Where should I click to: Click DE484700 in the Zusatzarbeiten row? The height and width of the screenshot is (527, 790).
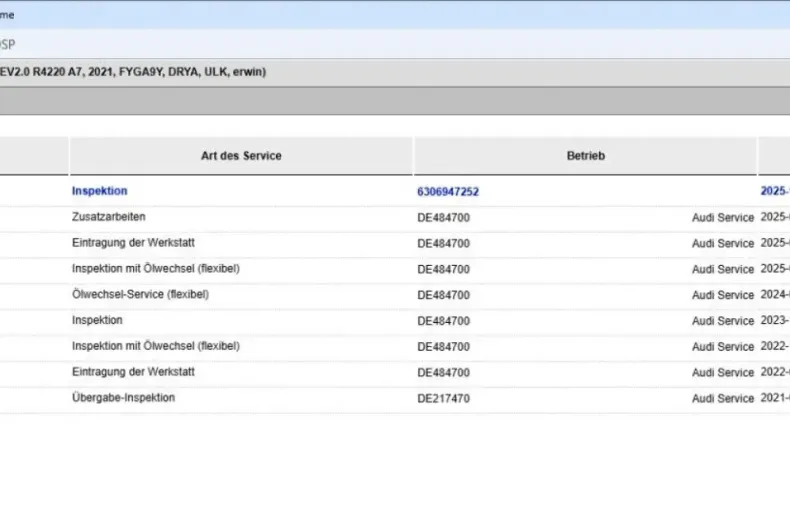pyautogui.click(x=443, y=217)
